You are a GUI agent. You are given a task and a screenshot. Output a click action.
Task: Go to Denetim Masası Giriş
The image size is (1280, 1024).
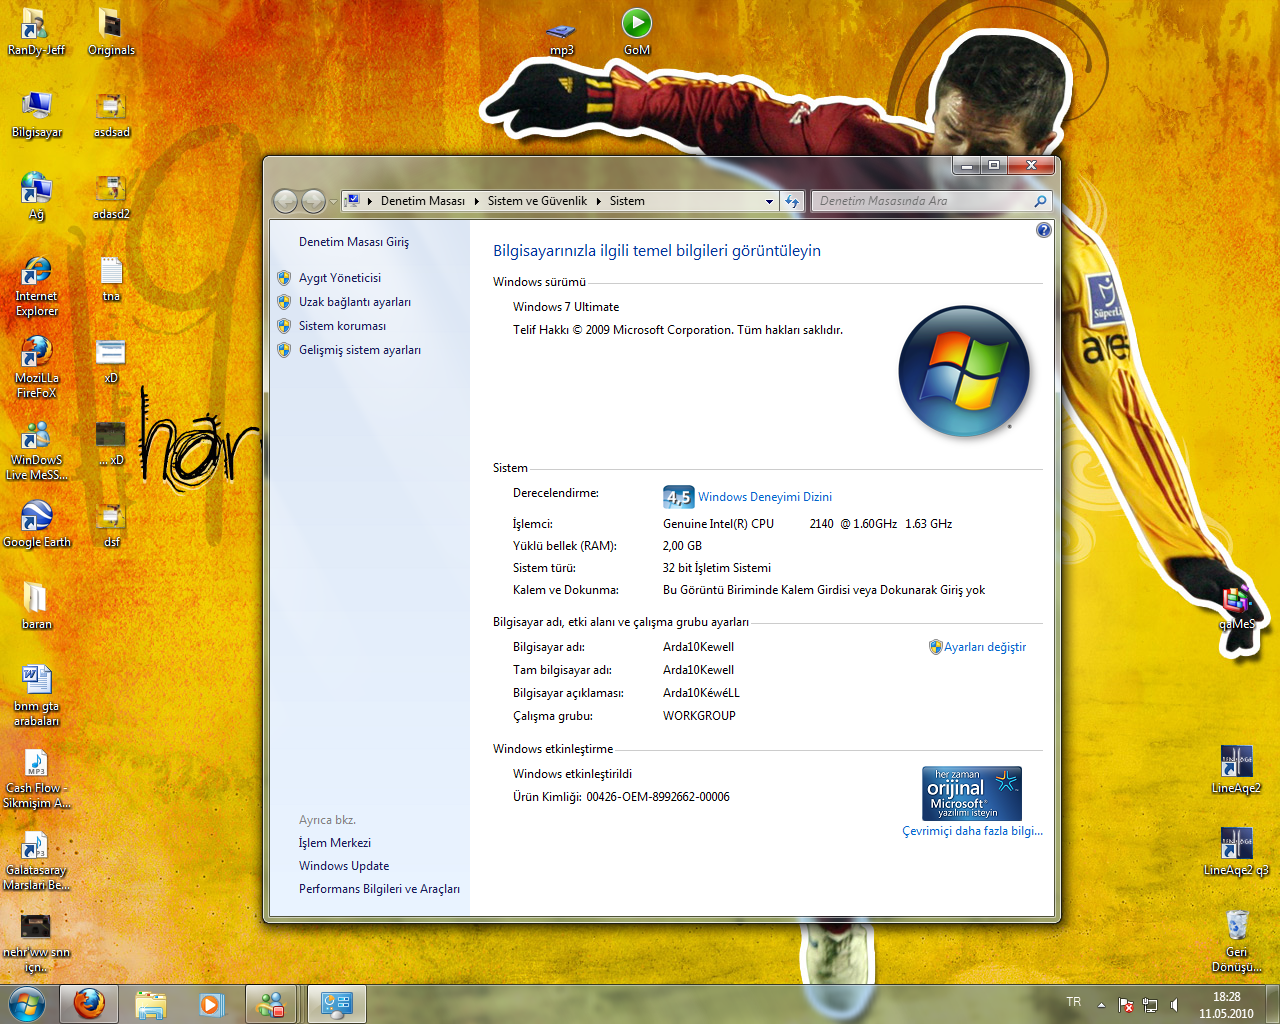point(354,242)
